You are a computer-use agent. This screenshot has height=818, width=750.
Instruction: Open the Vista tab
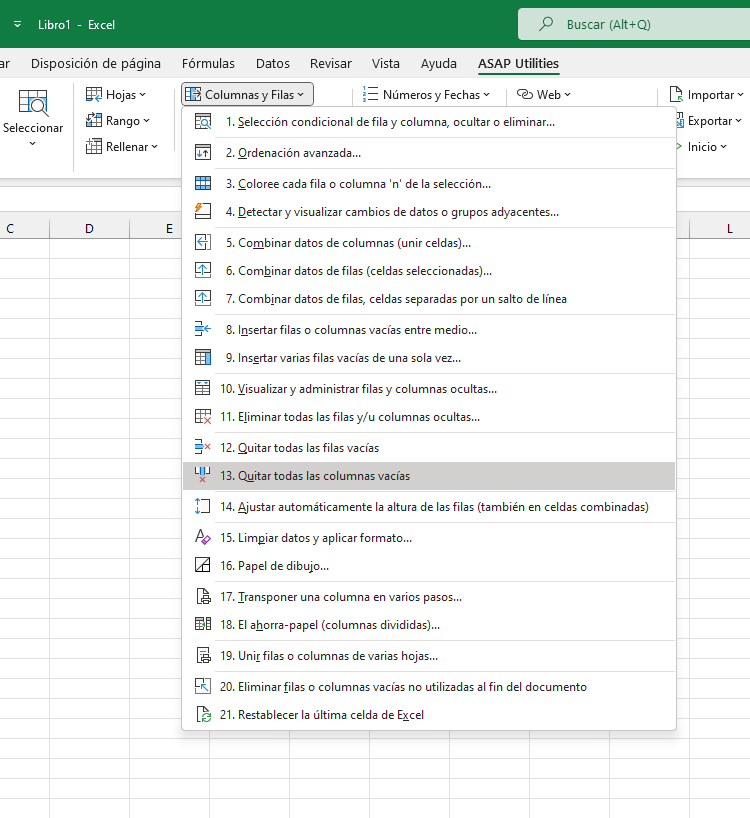pyautogui.click(x=385, y=64)
